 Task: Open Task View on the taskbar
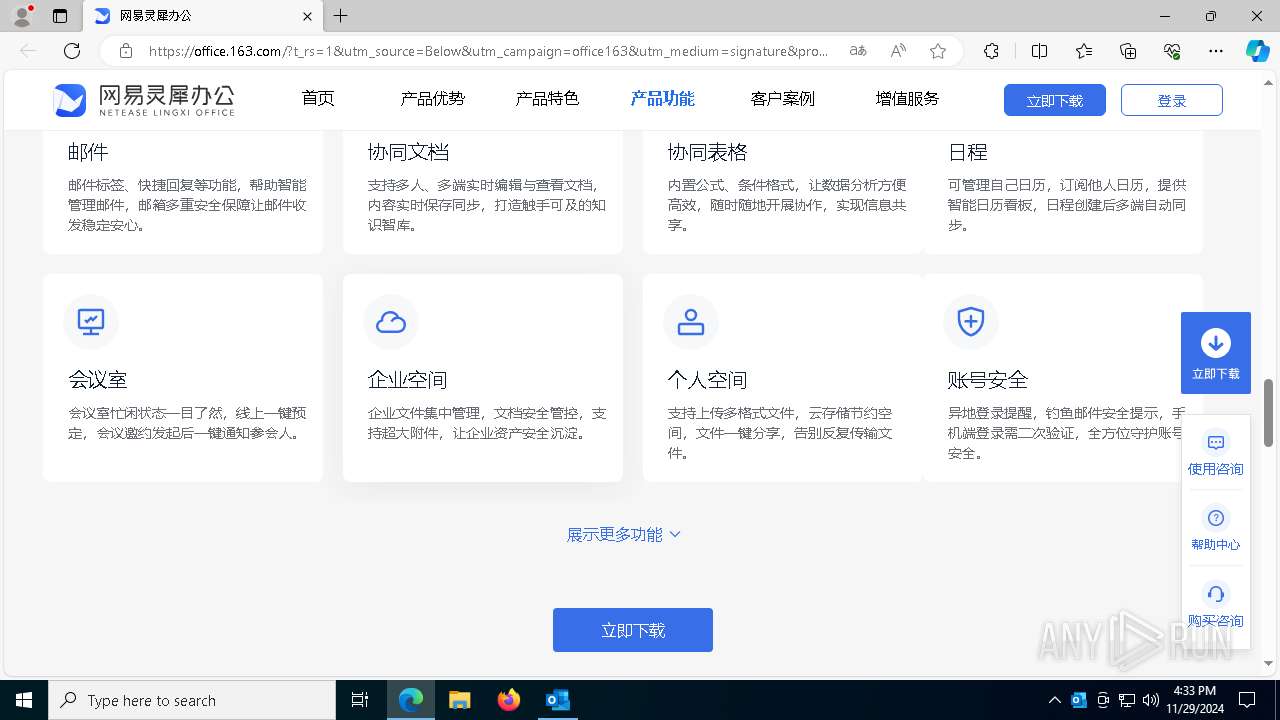[360, 700]
